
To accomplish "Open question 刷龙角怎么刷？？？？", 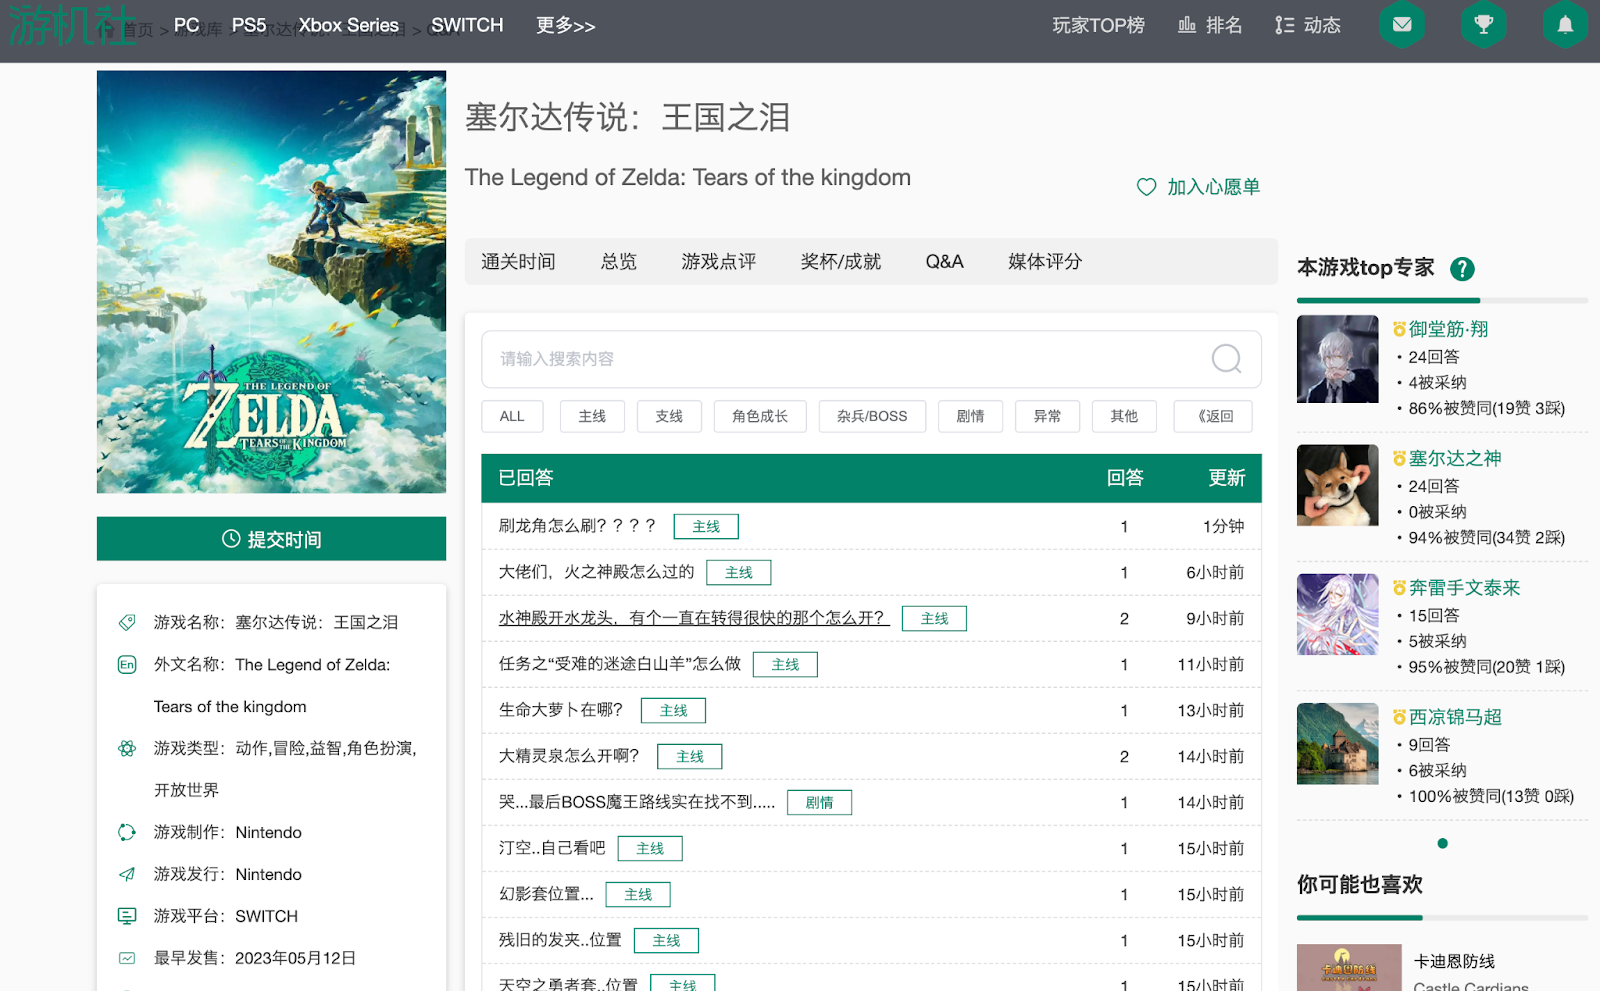I will pyautogui.click(x=577, y=526).
